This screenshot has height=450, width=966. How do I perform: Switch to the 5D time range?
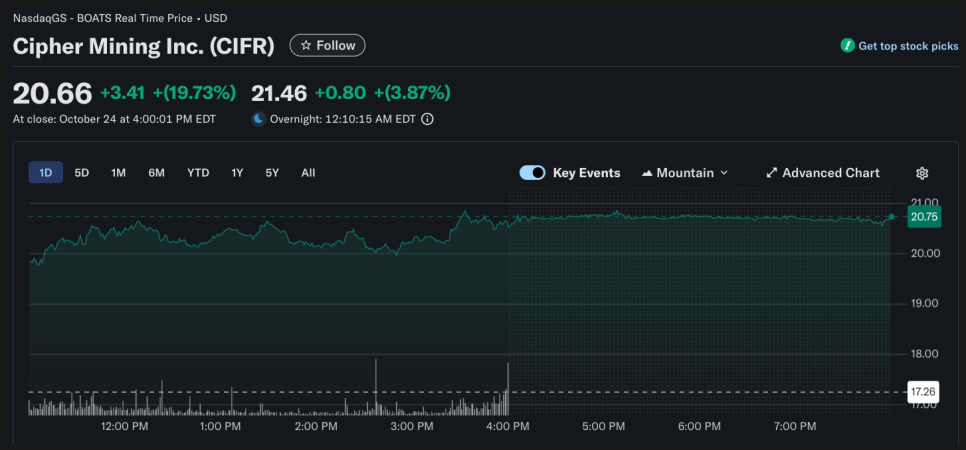82,173
